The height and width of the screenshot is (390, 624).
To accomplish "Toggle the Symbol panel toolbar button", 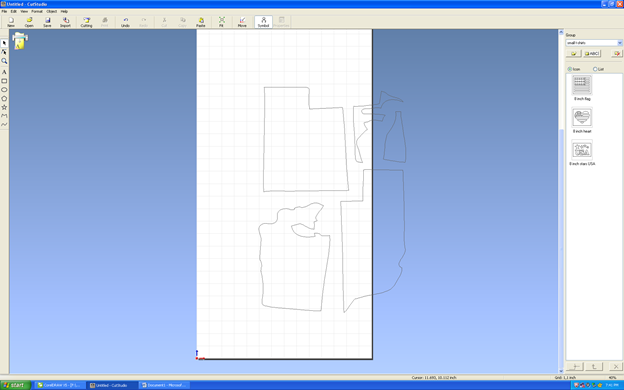I will (263, 22).
